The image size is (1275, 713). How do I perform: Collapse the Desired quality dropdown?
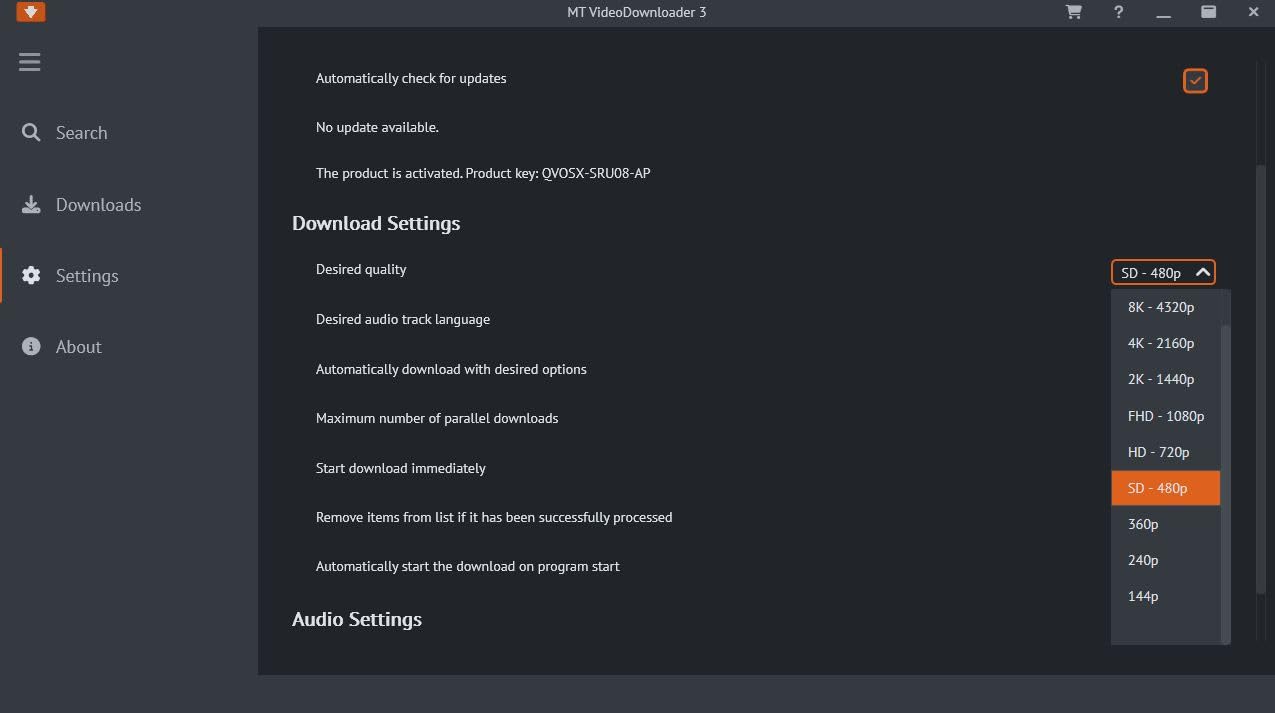coord(1163,272)
